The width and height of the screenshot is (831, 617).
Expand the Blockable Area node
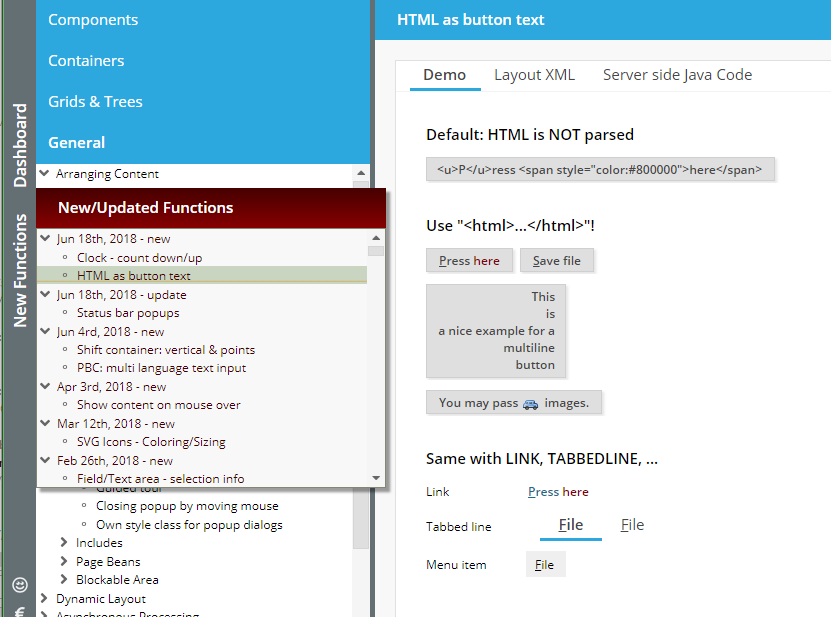coord(66,580)
